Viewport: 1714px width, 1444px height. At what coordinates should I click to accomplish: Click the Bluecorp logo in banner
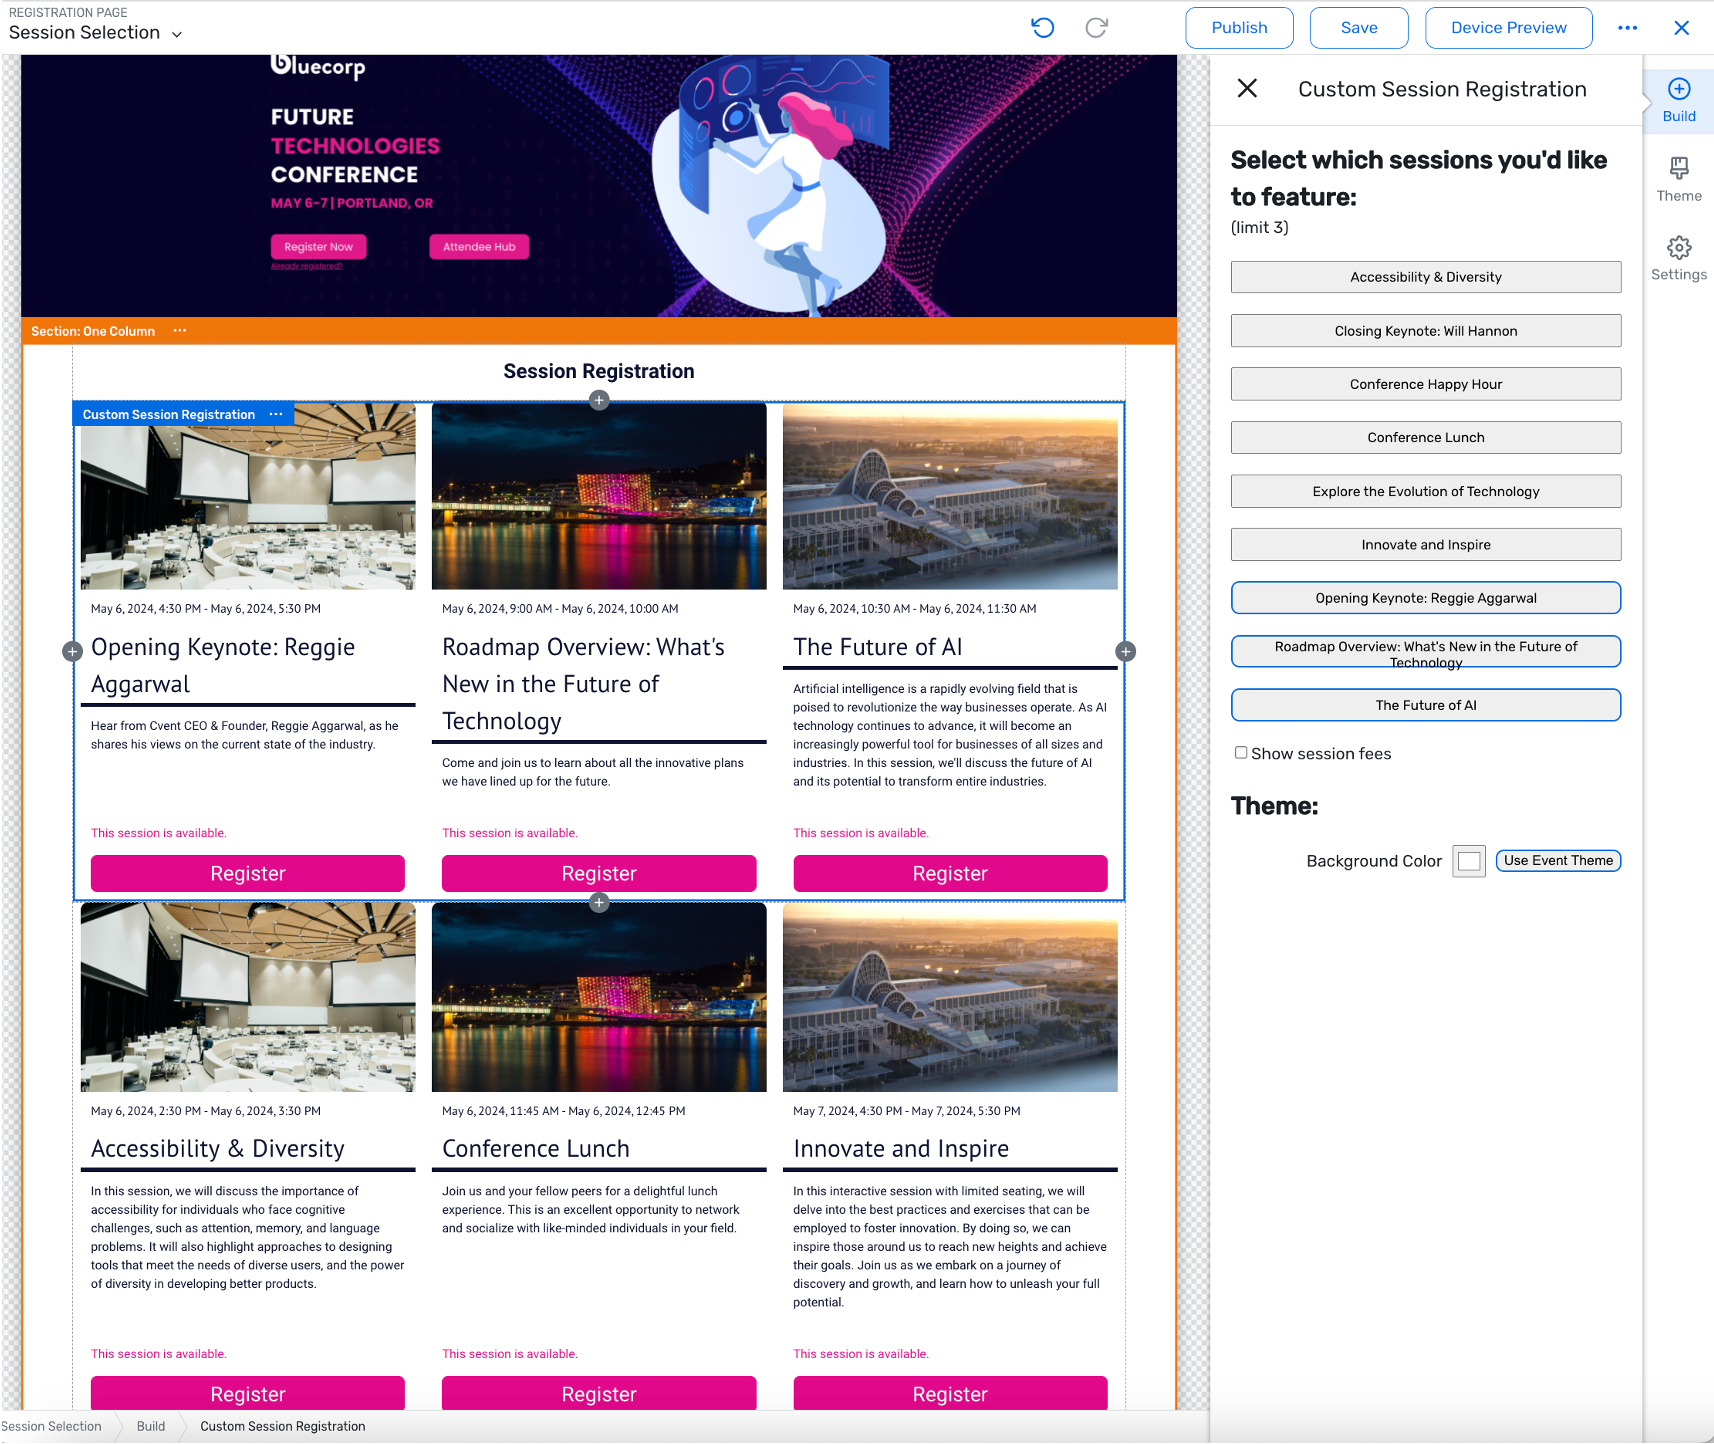(x=318, y=66)
